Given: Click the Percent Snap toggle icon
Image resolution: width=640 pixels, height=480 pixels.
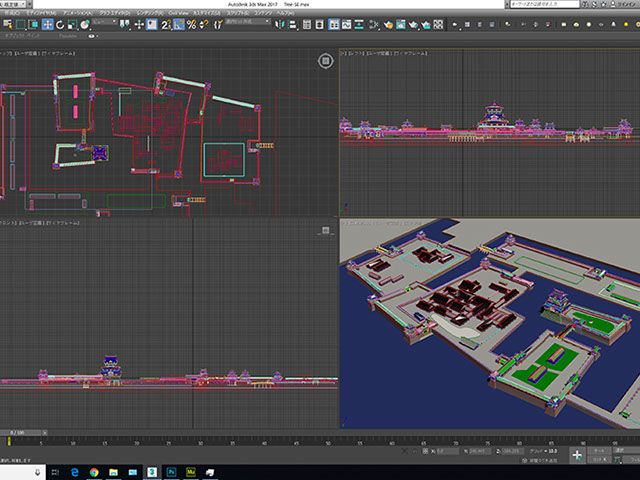Looking at the screenshot, I should pos(191,24).
